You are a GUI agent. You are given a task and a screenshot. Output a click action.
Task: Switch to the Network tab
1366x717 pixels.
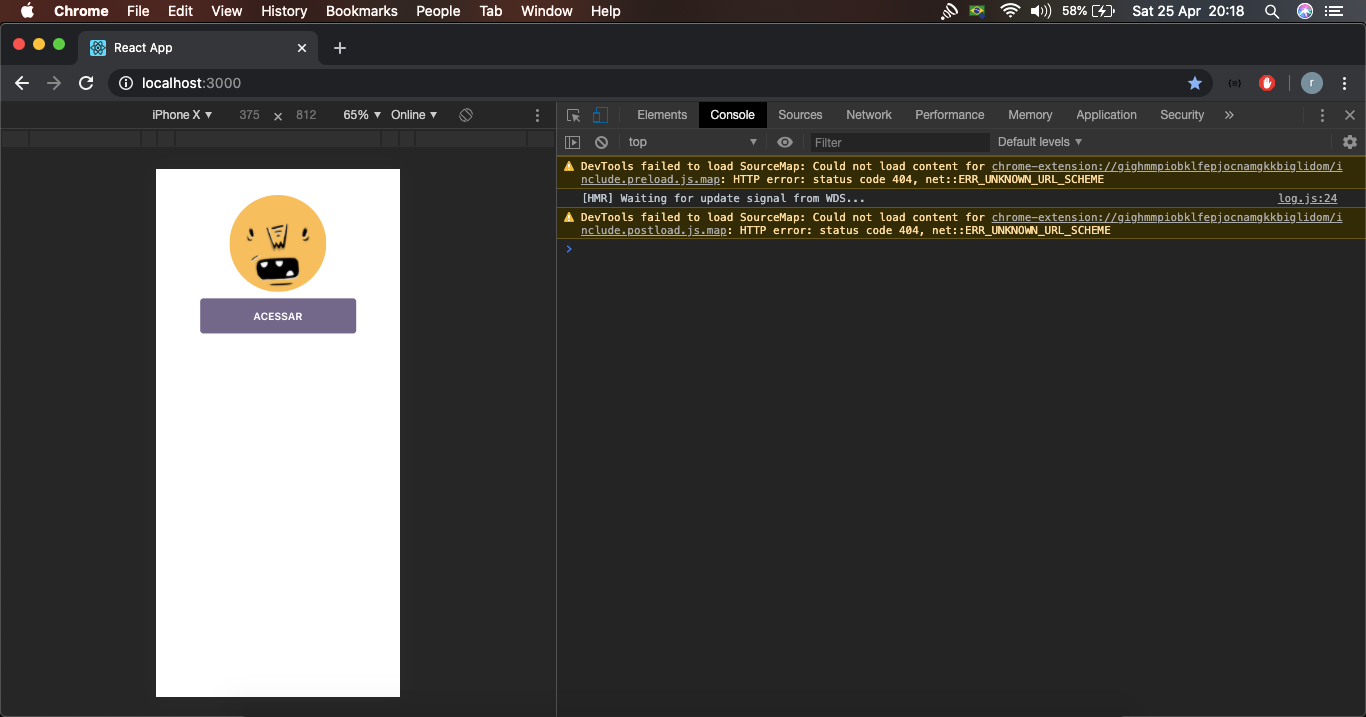pos(868,115)
